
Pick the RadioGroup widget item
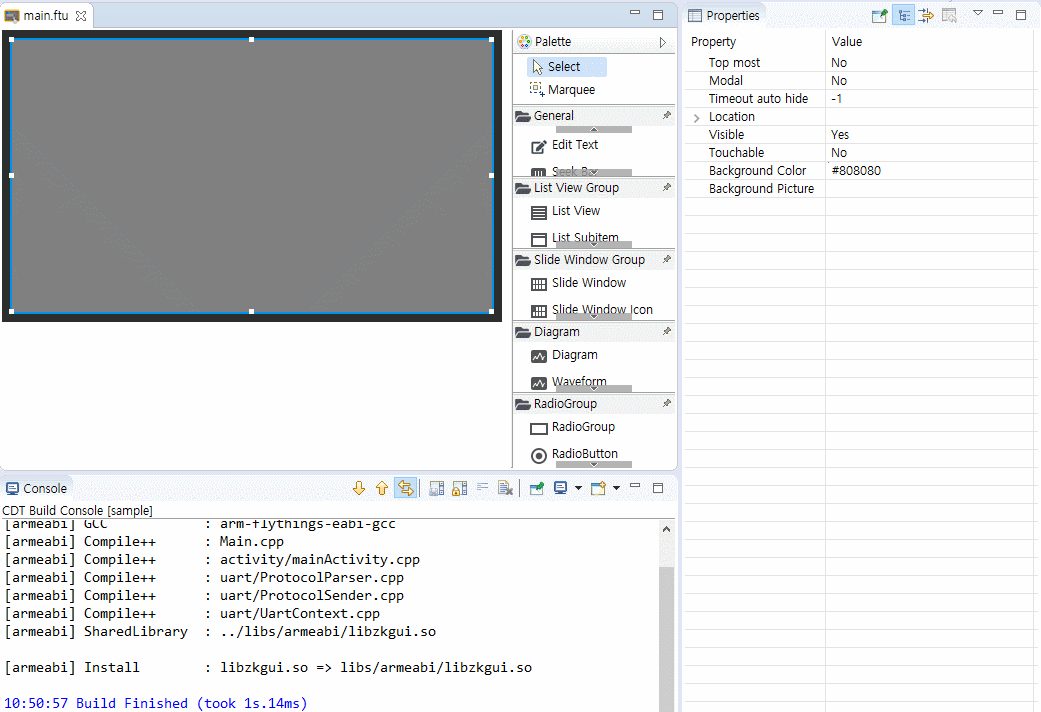tap(572, 427)
